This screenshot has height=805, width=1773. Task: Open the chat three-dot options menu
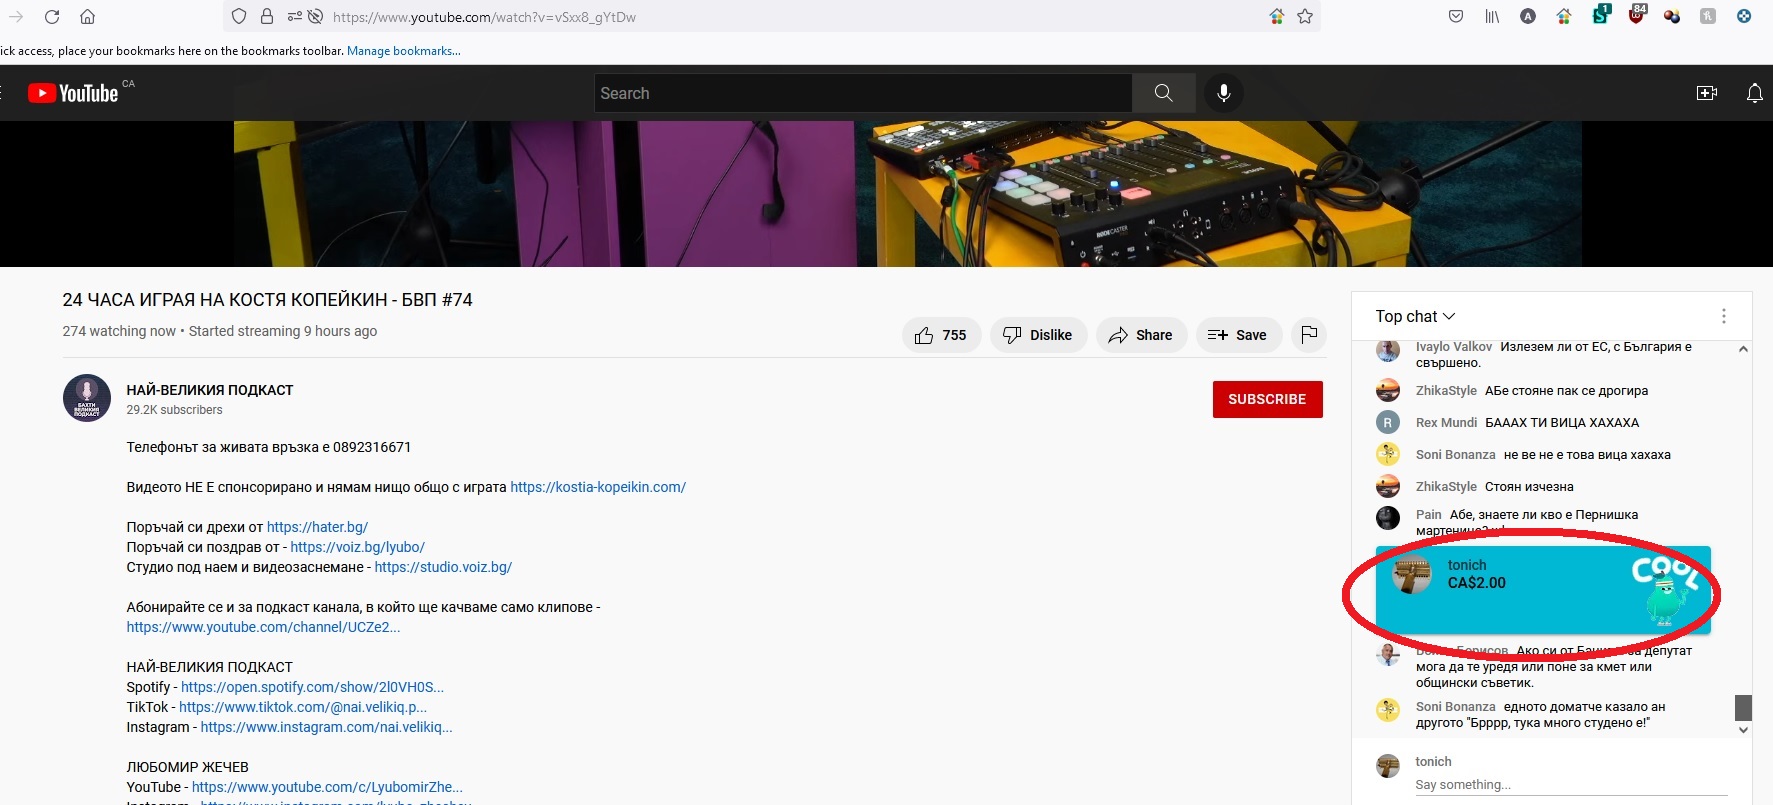tap(1723, 316)
